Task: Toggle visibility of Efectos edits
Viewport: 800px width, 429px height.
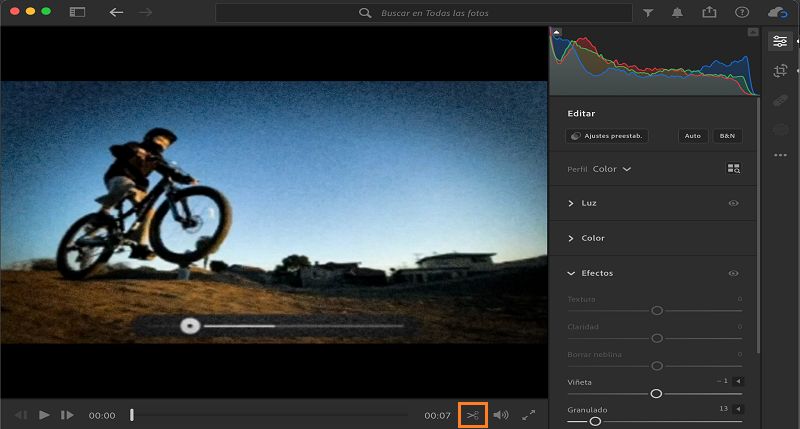Action: coord(733,273)
